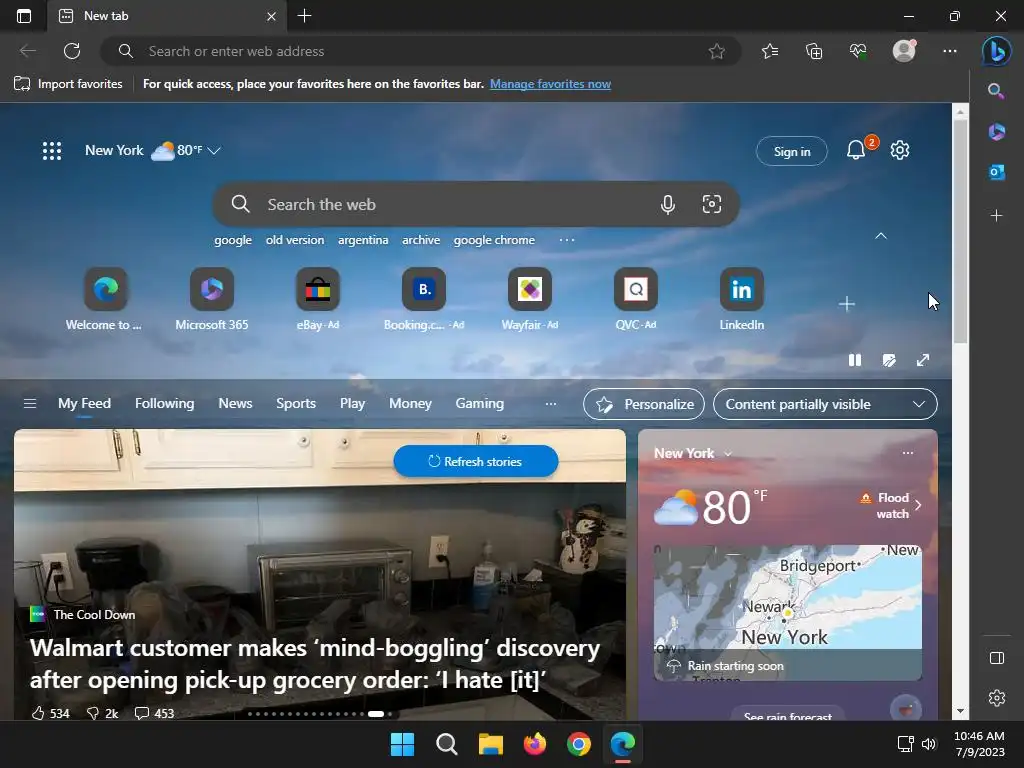This screenshot has width=1024, height=768.
Task: Switch to the News tab
Action: pyautogui.click(x=235, y=404)
